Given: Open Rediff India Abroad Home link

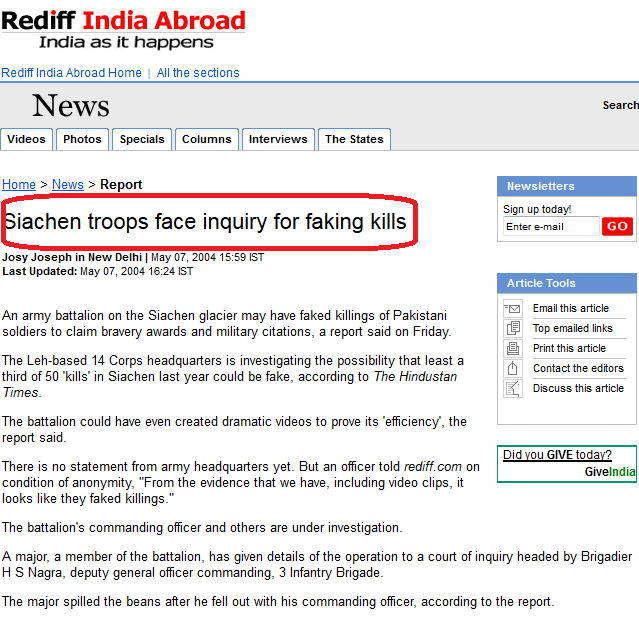Looking at the screenshot, I should [x=71, y=73].
